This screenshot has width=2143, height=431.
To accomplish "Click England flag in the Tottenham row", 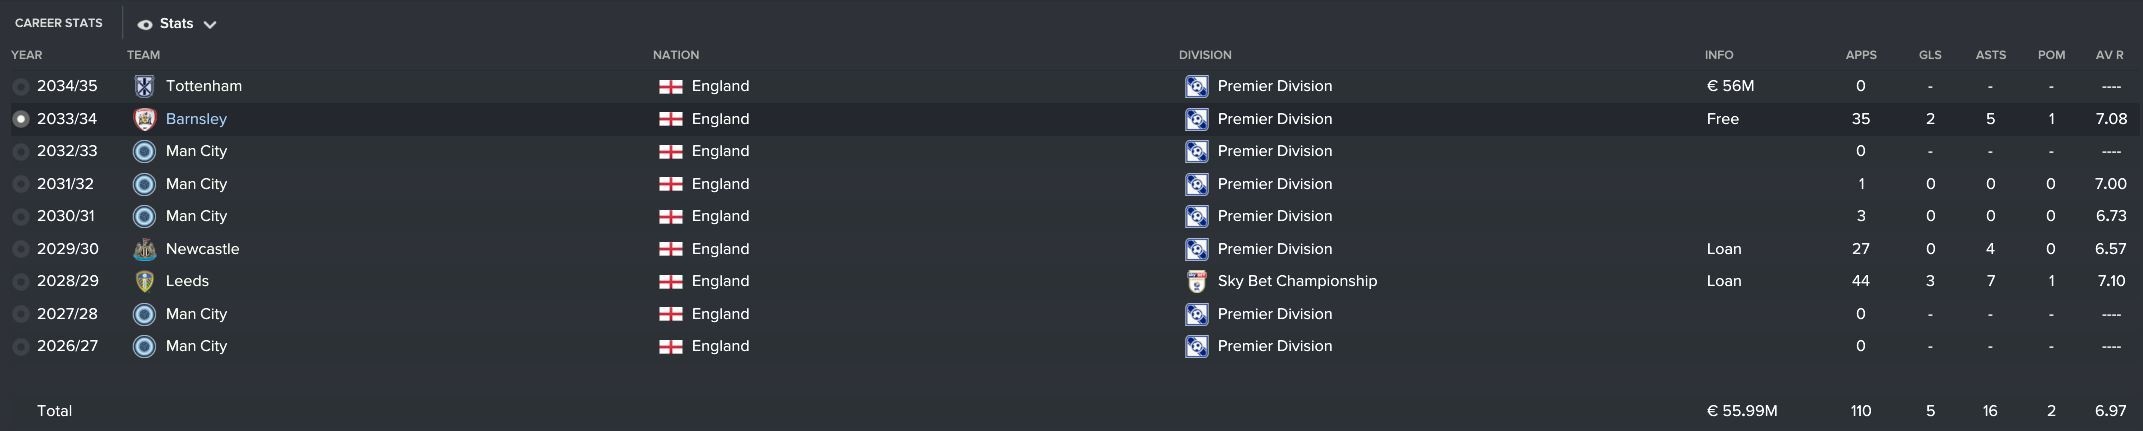I will coord(670,86).
